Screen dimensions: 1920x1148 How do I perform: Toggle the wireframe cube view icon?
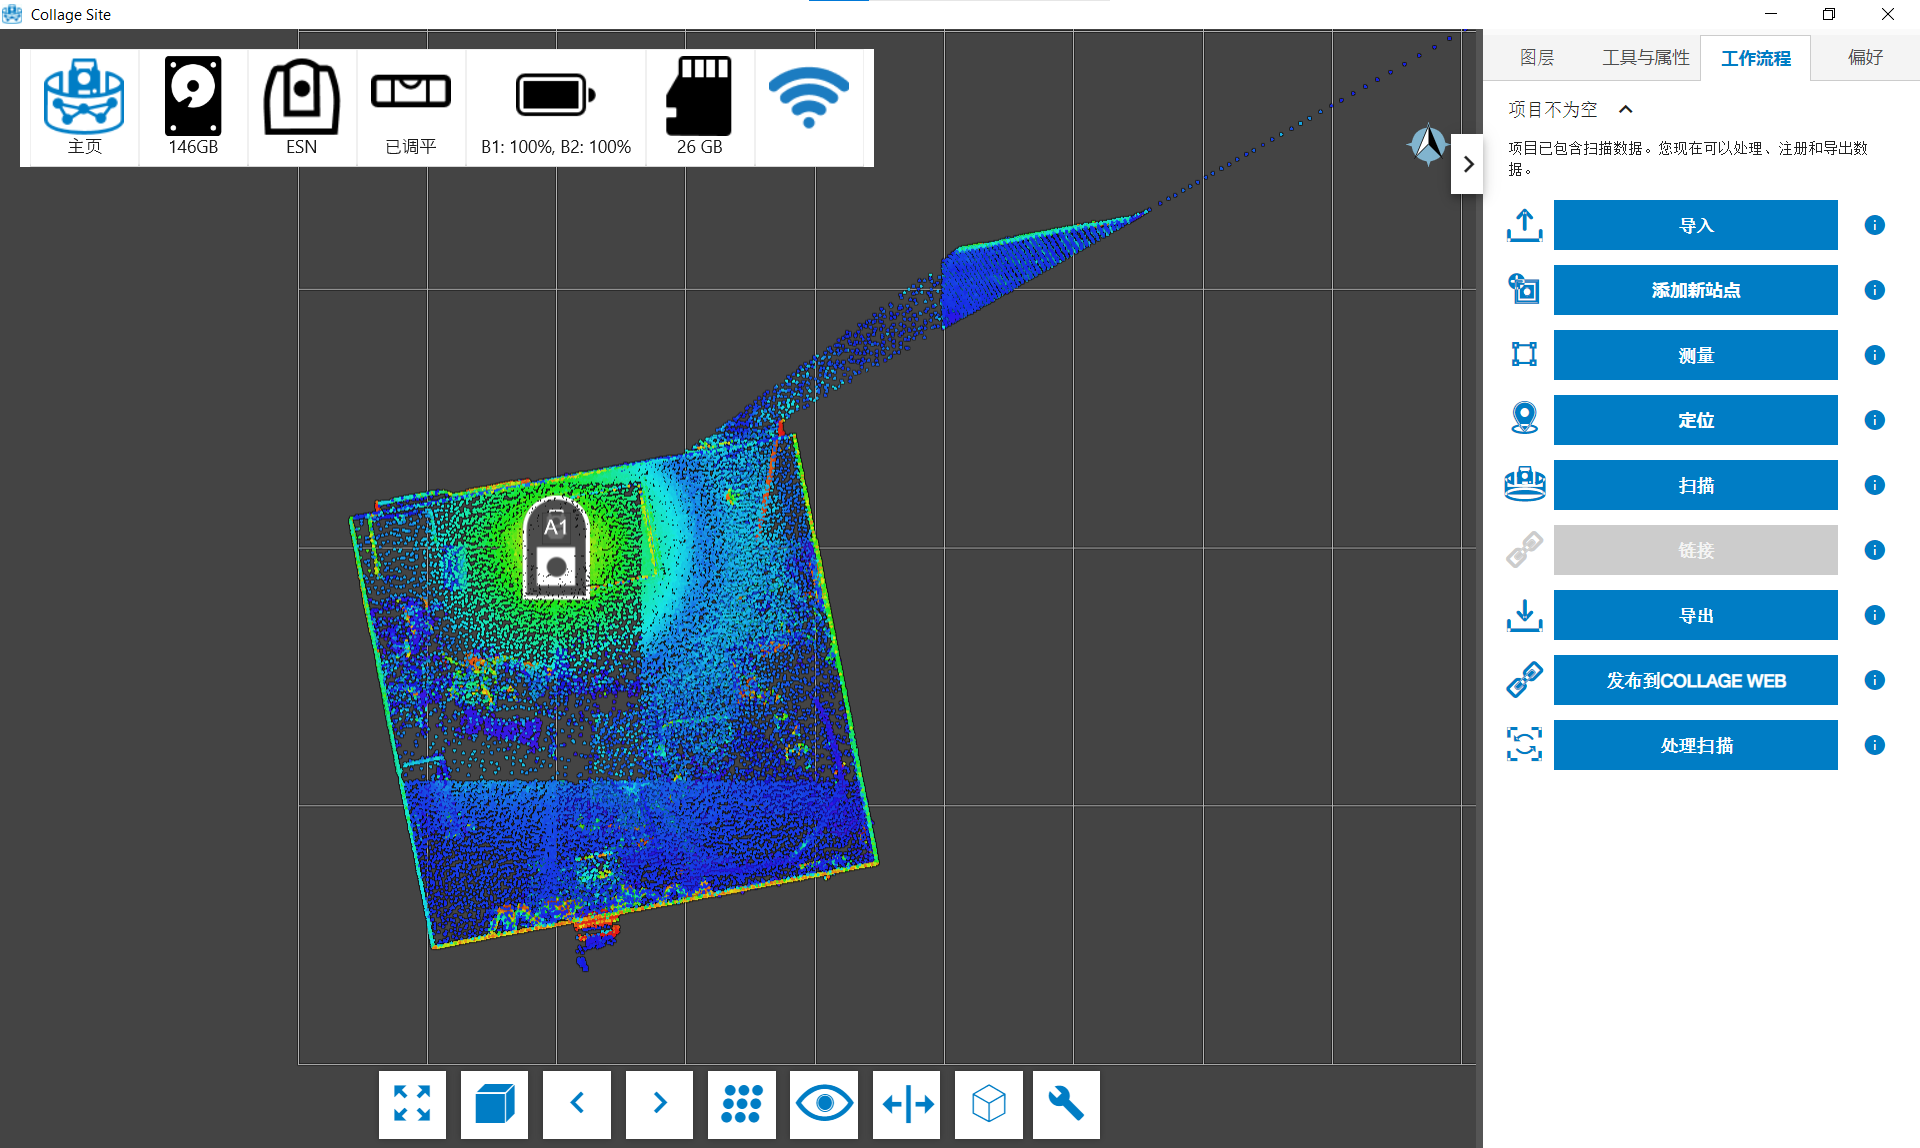pos(988,1104)
